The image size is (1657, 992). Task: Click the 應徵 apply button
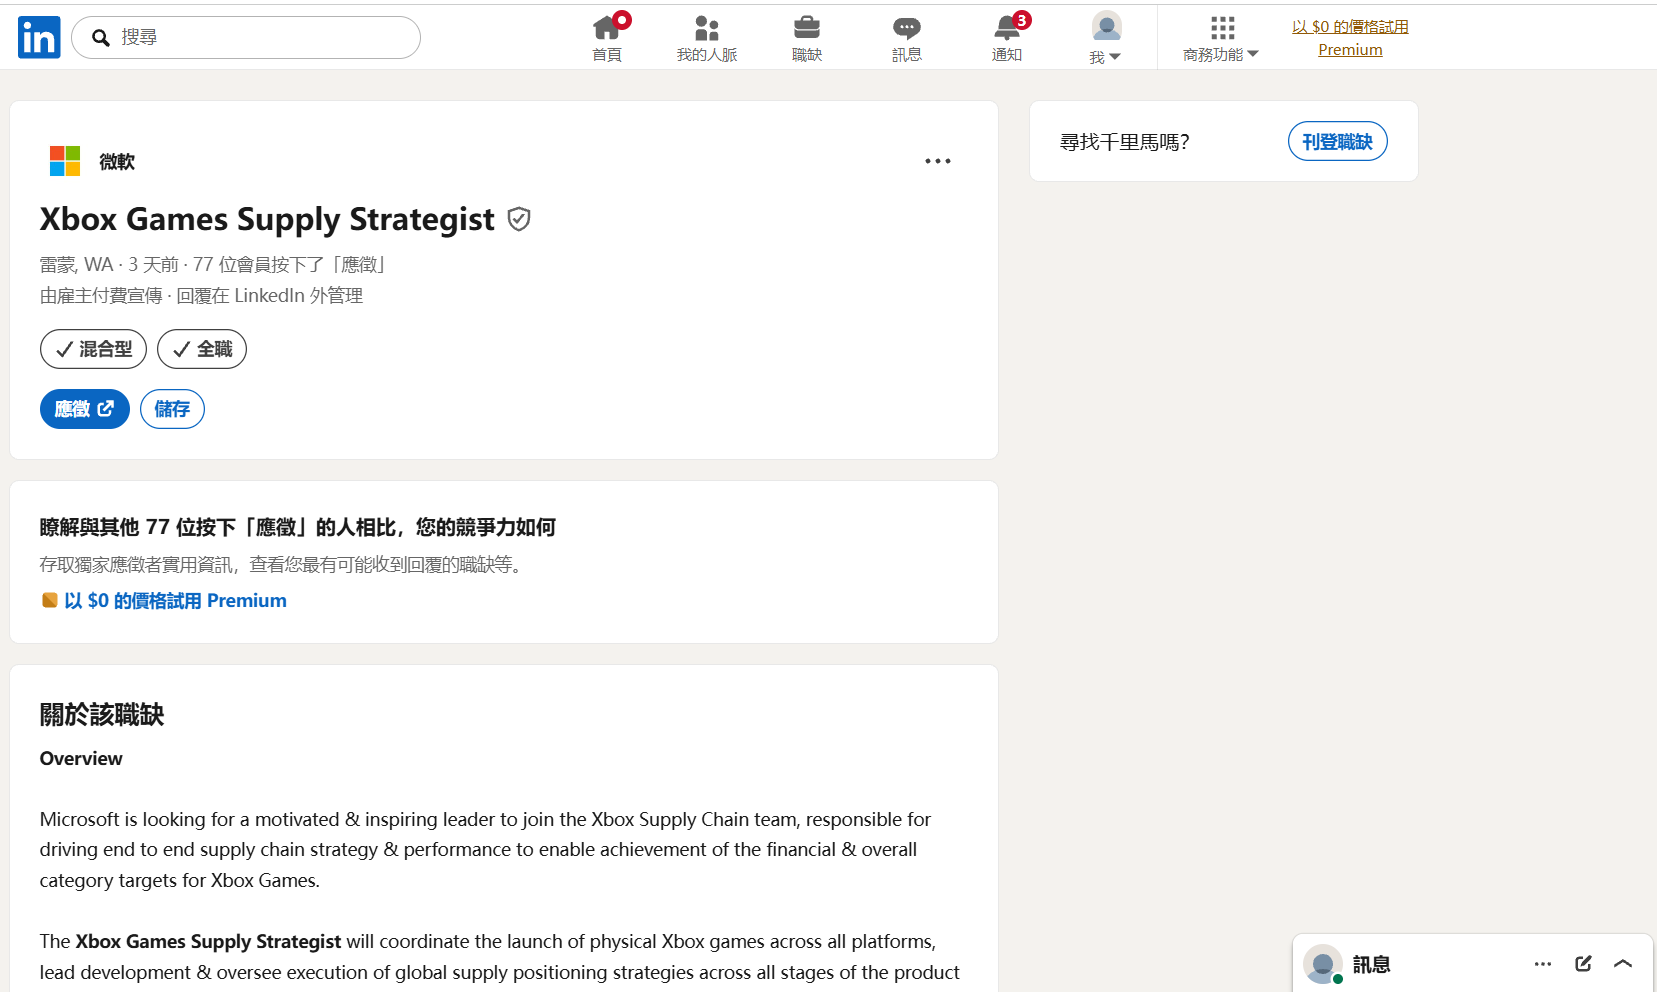[85, 409]
